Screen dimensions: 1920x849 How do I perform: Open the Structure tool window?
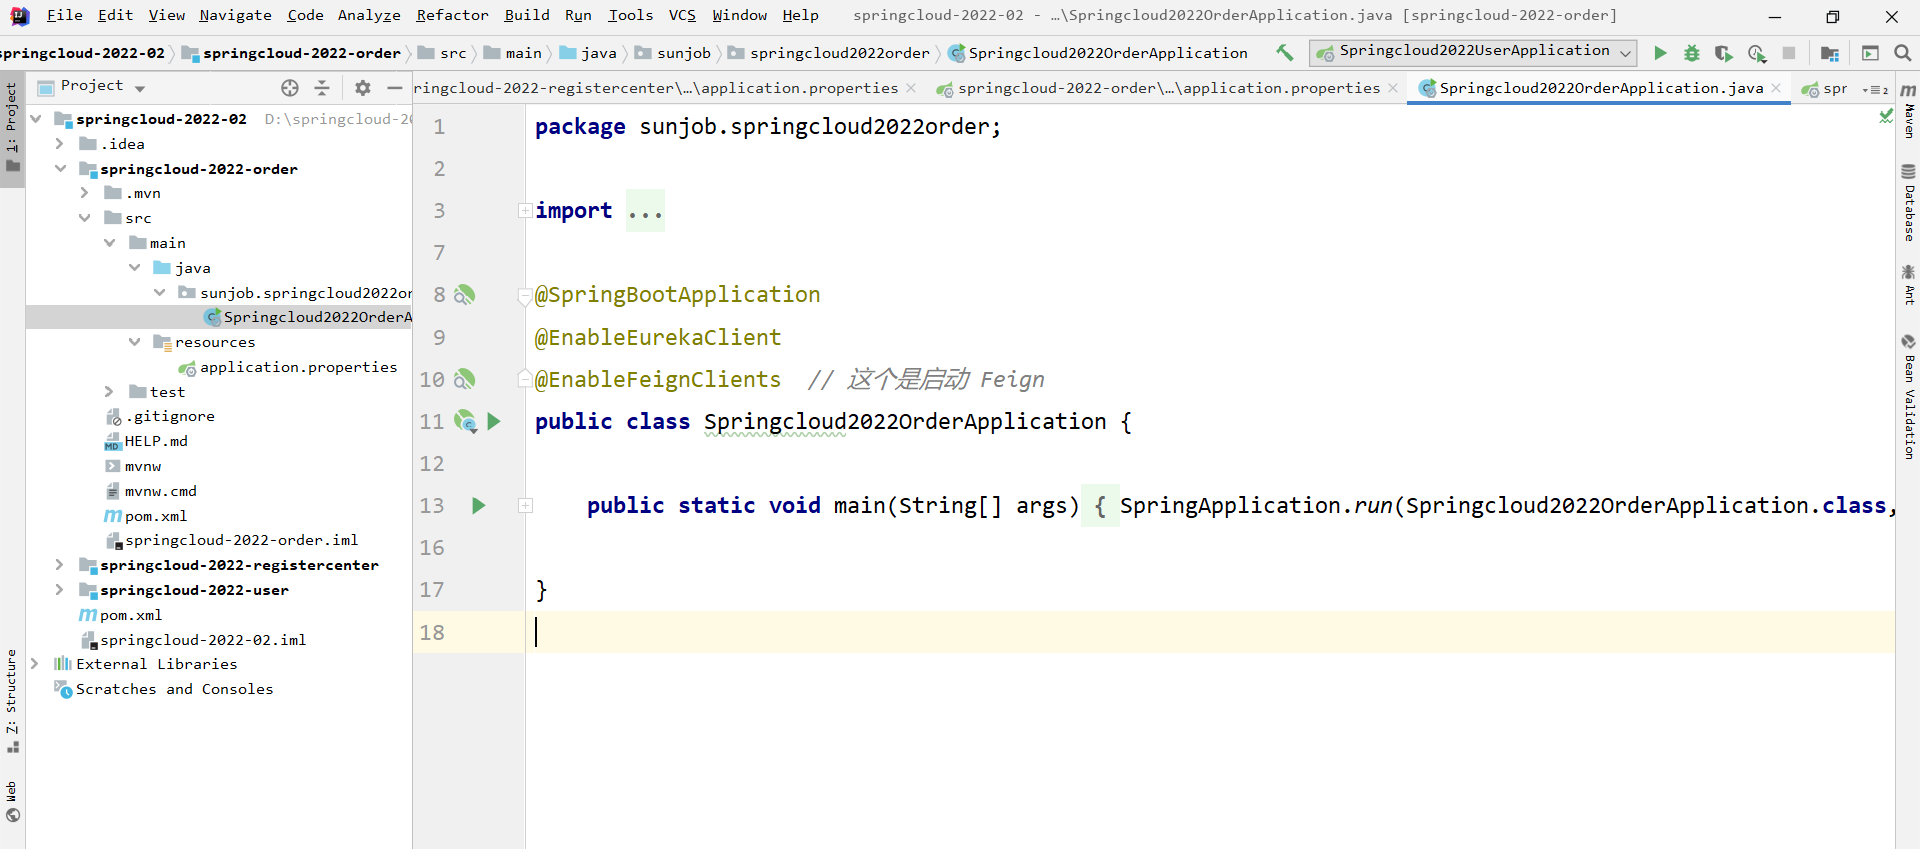(x=12, y=702)
